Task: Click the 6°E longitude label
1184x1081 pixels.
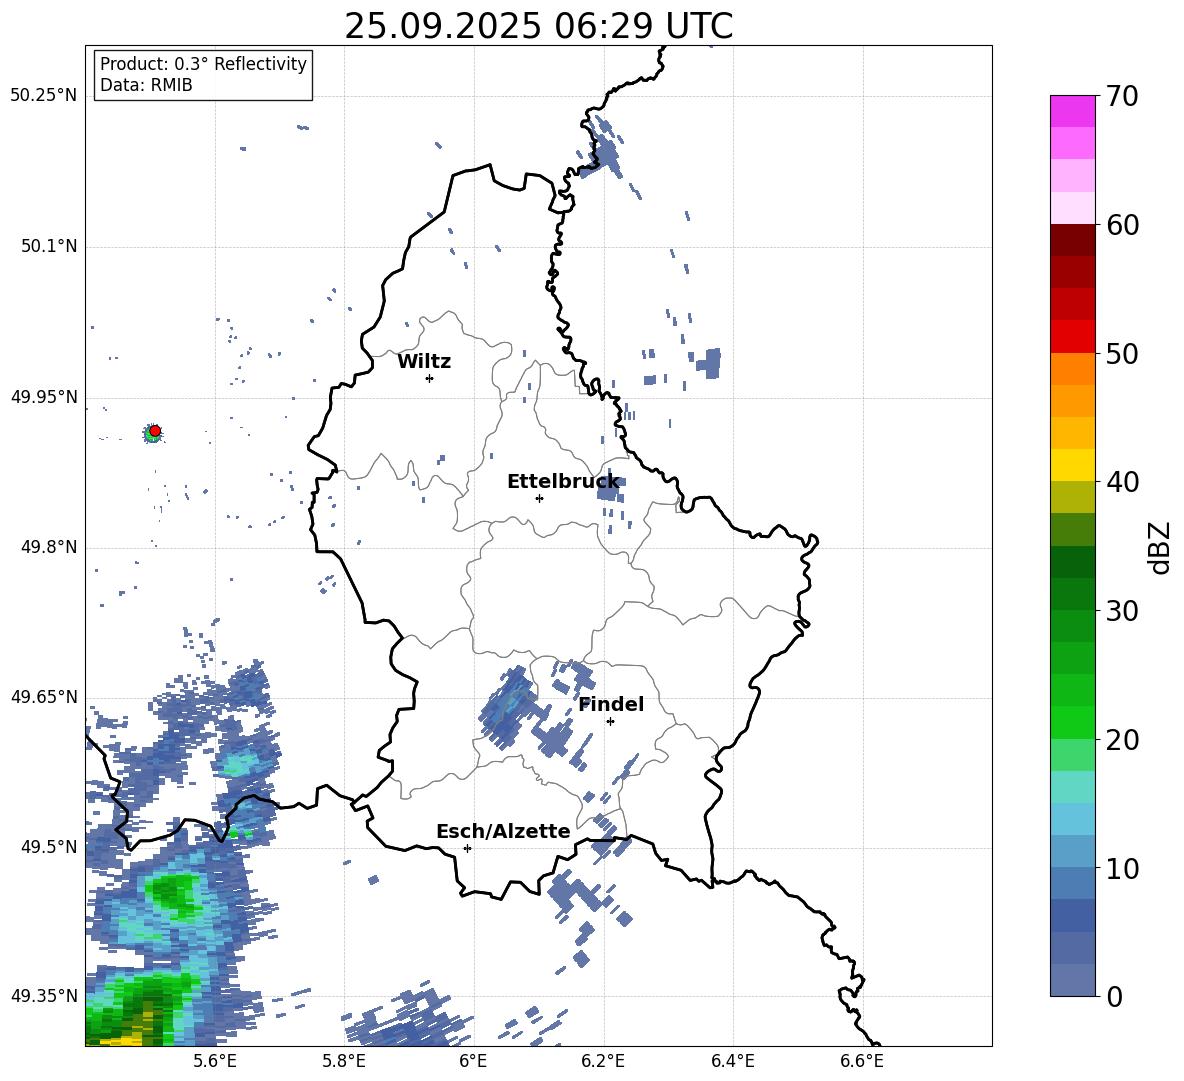Action: coord(473,1061)
